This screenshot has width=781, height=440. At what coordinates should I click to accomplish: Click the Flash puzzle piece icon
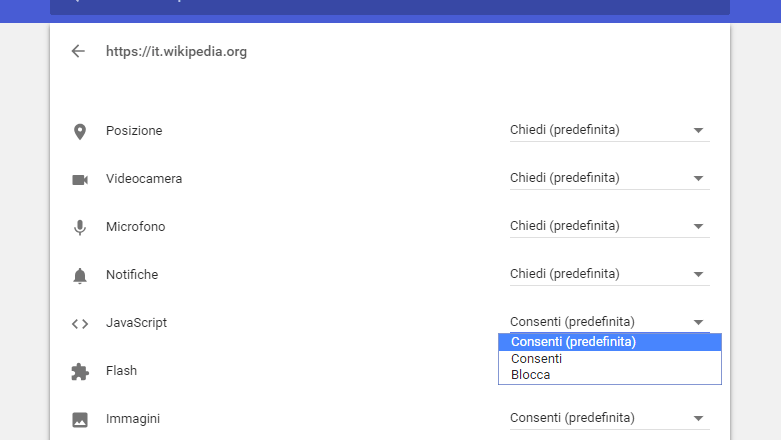point(80,372)
